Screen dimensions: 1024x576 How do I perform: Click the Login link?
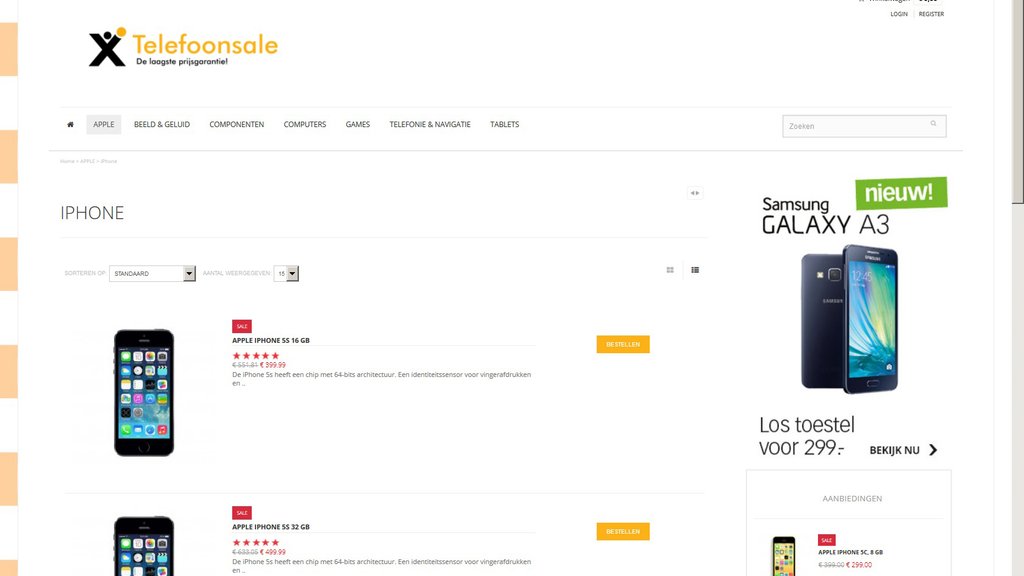tap(899, 14)
